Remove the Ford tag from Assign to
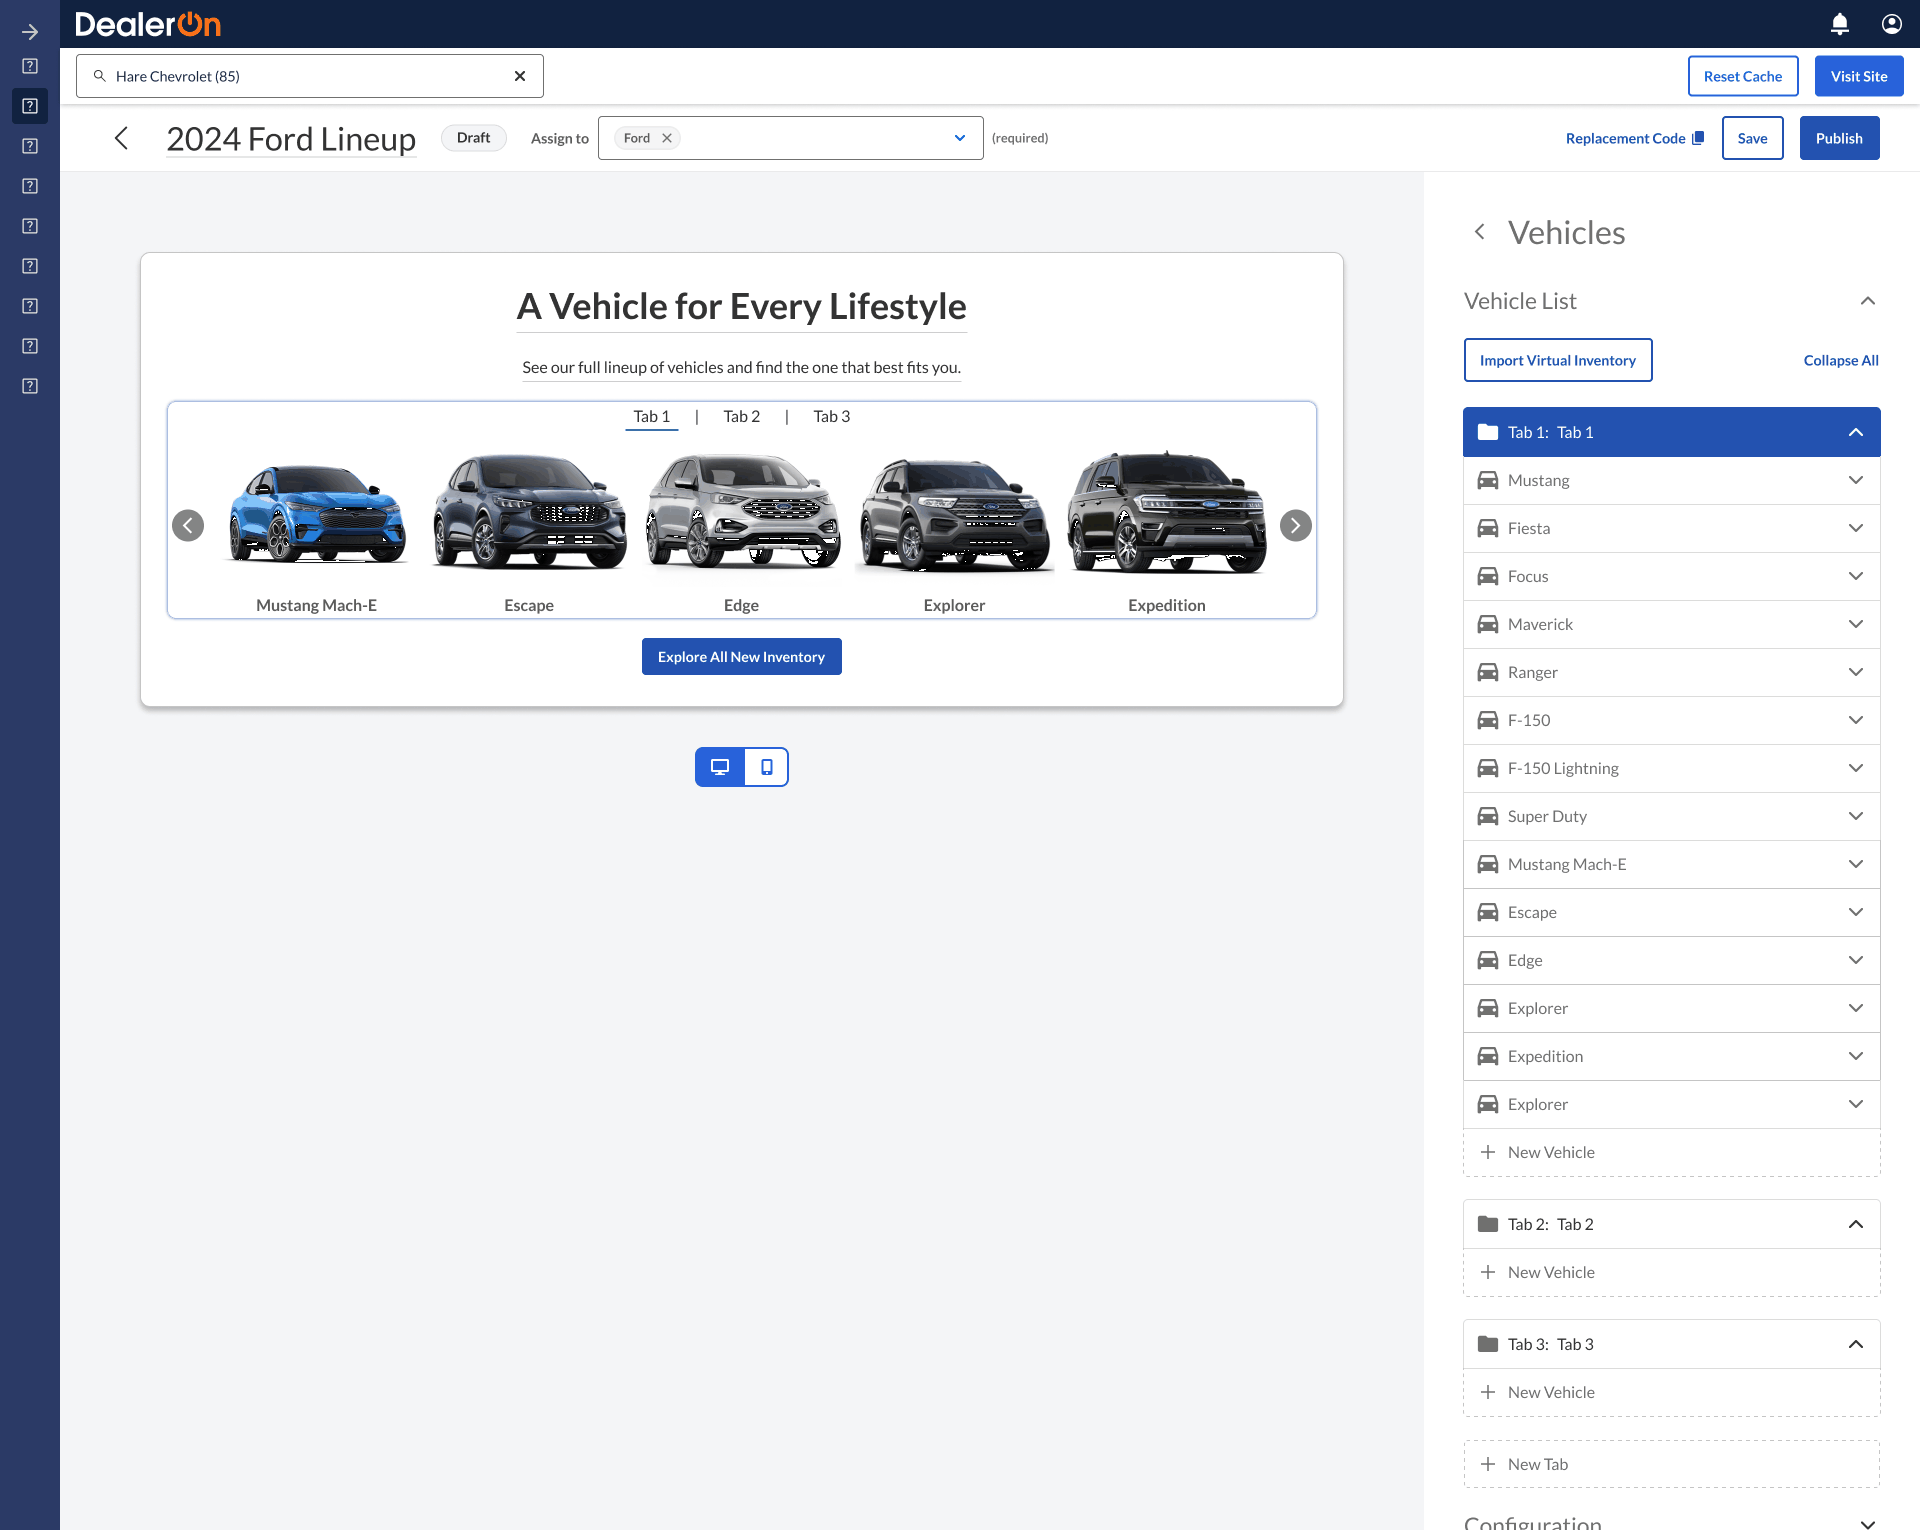The width and height of the screenshot is (1920, 1530). [667, 138]
